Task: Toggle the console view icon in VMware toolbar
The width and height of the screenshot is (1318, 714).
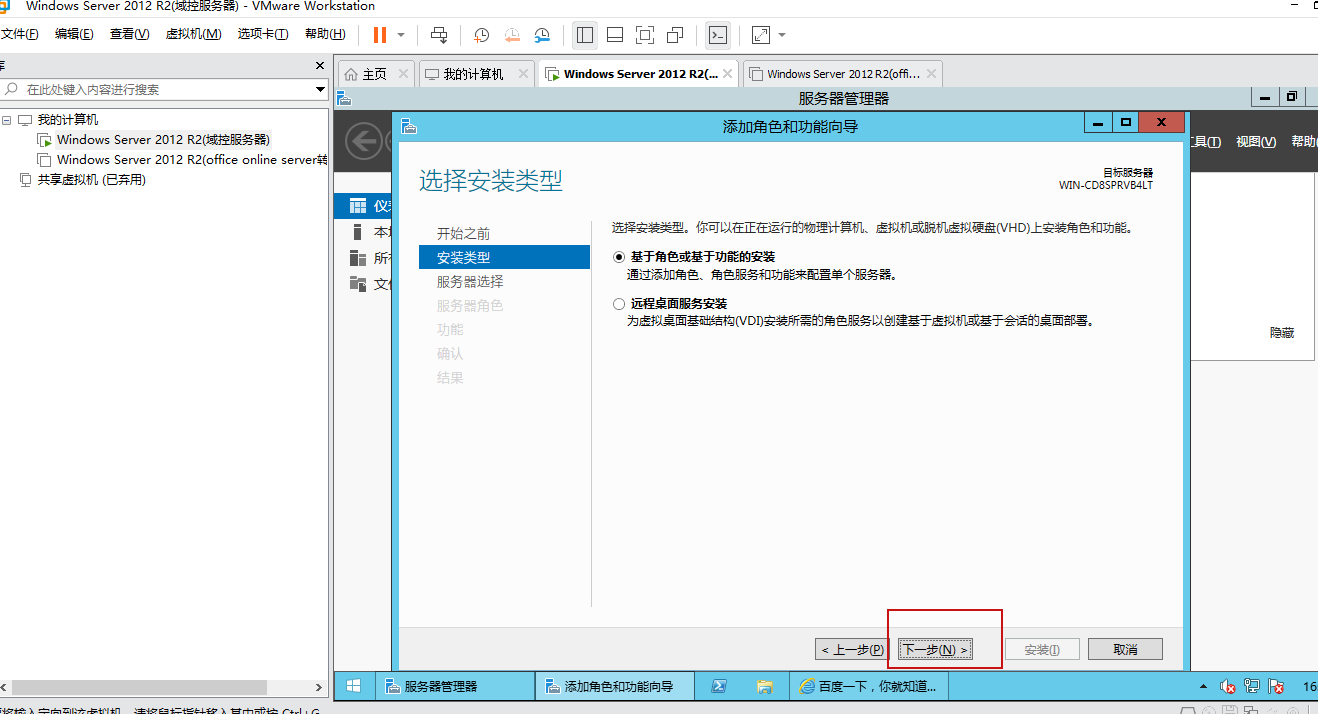Action: click(x=717, y=35)
